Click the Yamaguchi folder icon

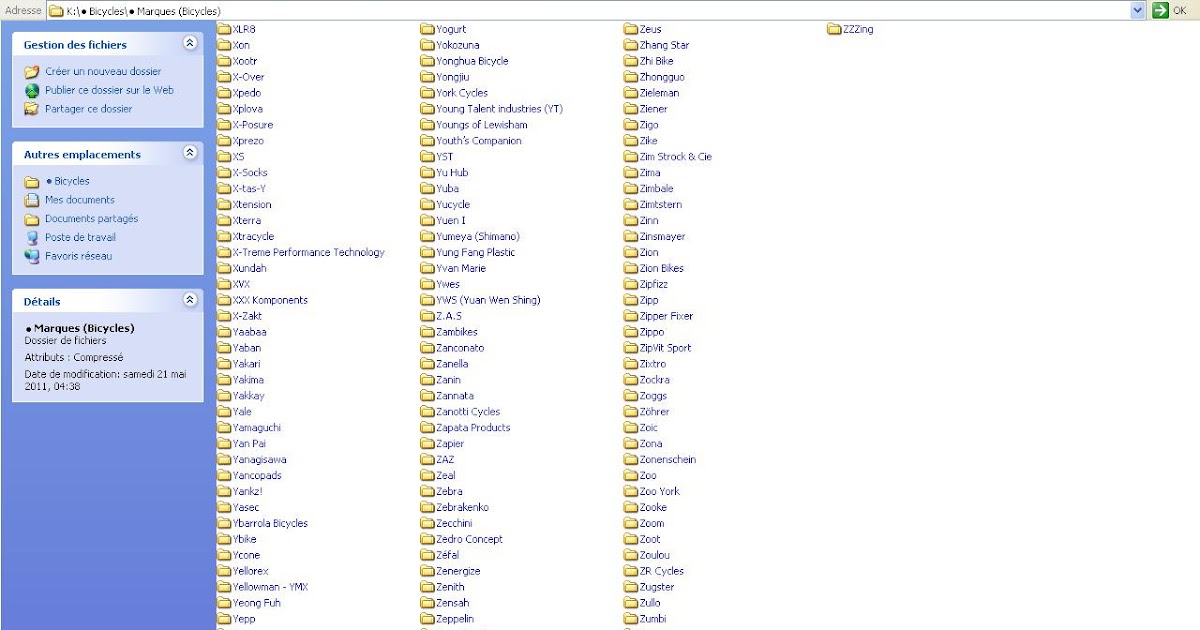(x=224, y=428)
